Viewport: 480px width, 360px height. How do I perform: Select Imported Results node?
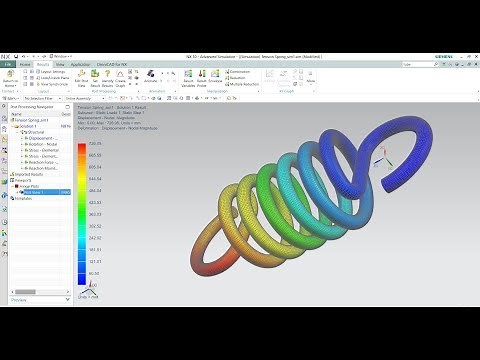click(29, 174)
